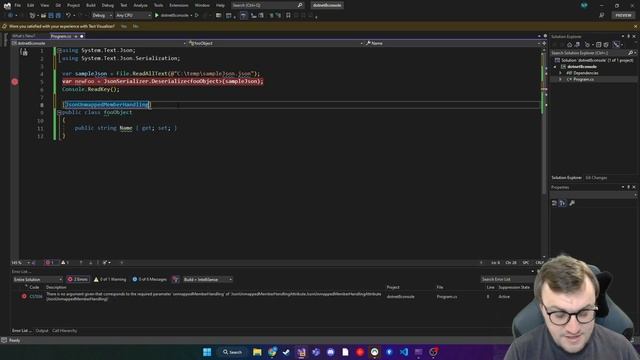Switch to the Output tab
Image resolution: width=640 pixels, height=360 pixels.
tap(42, 331)
